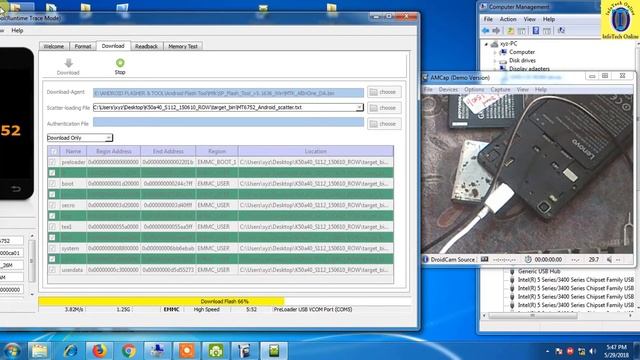Click the End Address column header
Screen dimensions: 640x360
pos(168,151)
